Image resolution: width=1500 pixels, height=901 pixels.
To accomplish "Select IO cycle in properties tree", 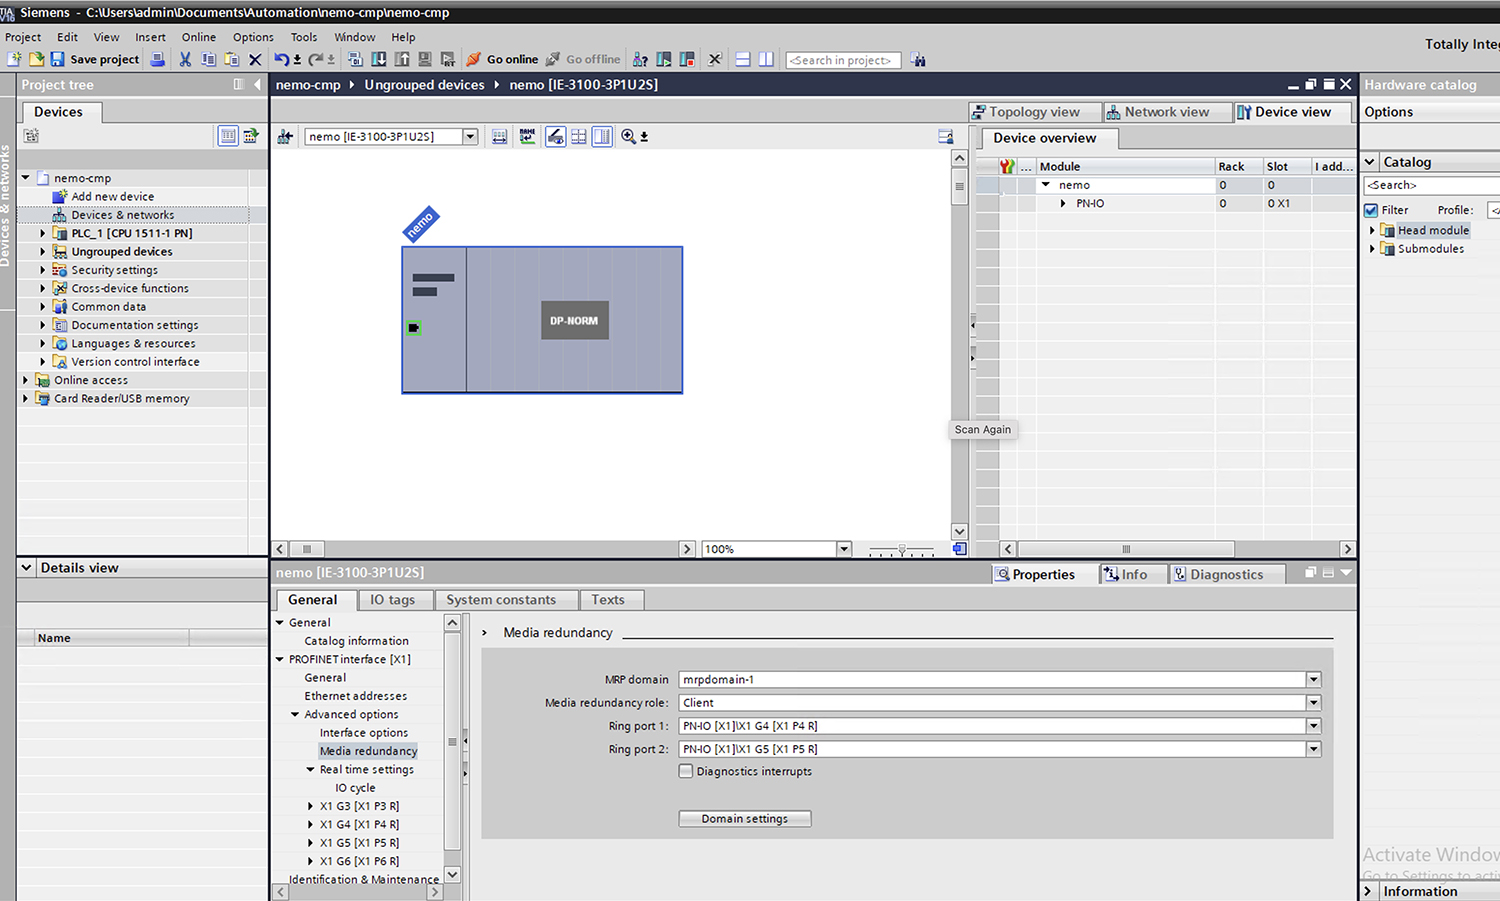I will pos(355,788).
